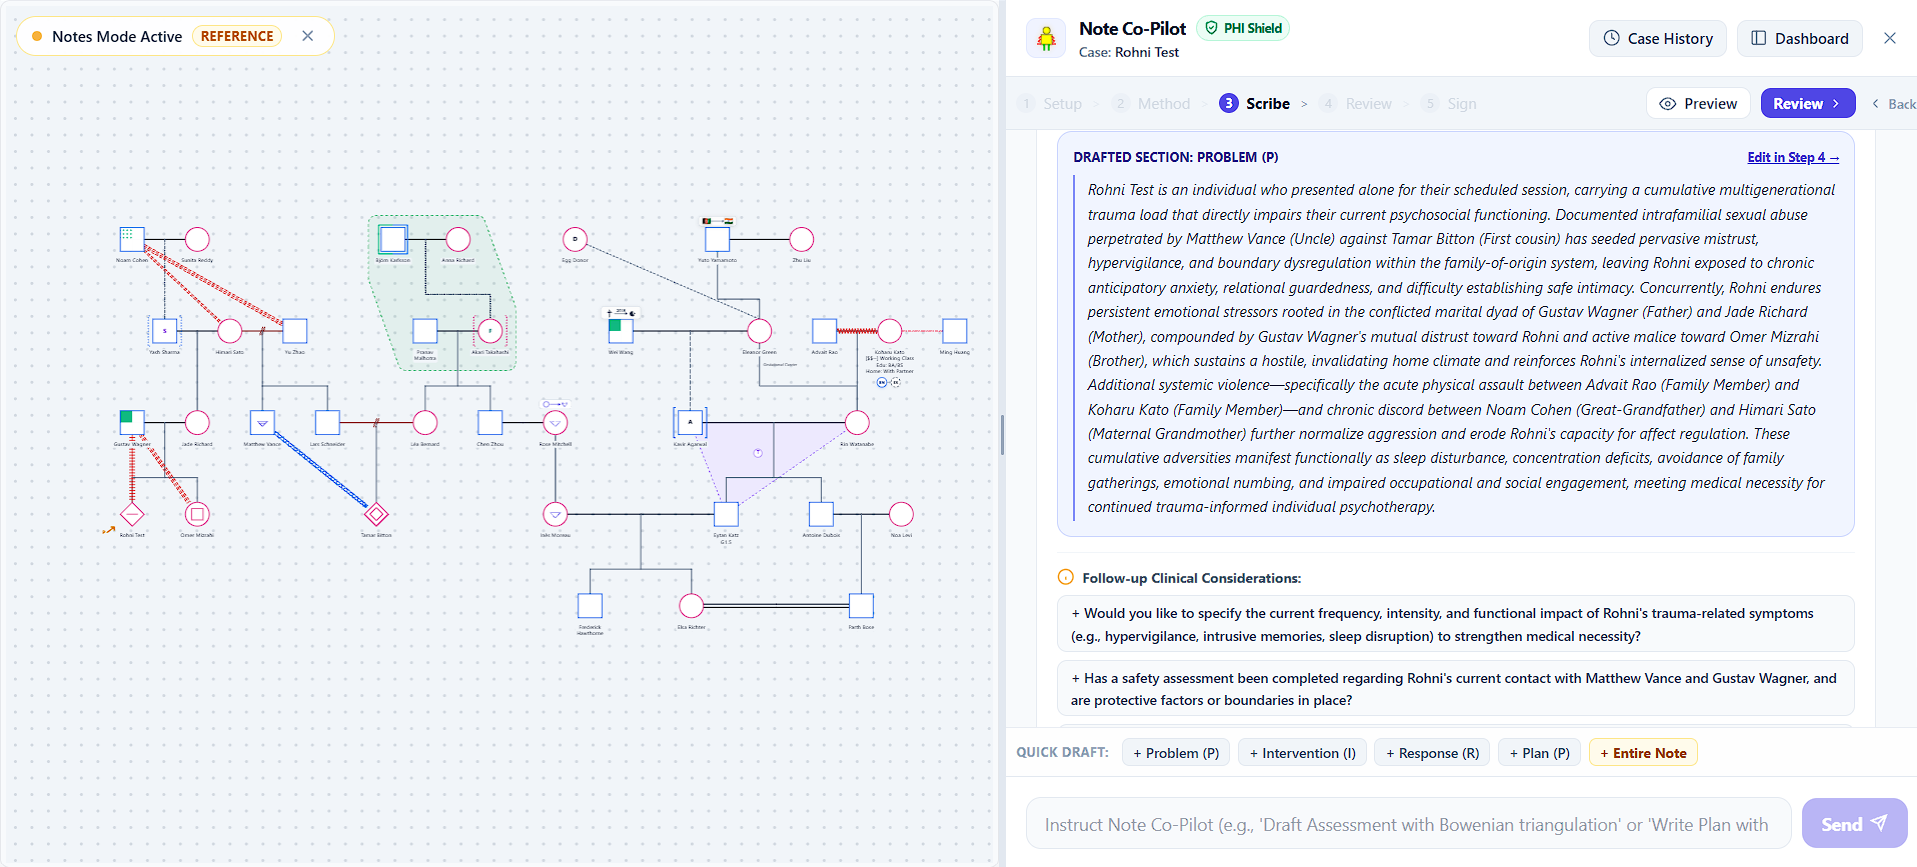Go to the Method step
This screenshot has width=1917, height=867.
click(1152, 104)
